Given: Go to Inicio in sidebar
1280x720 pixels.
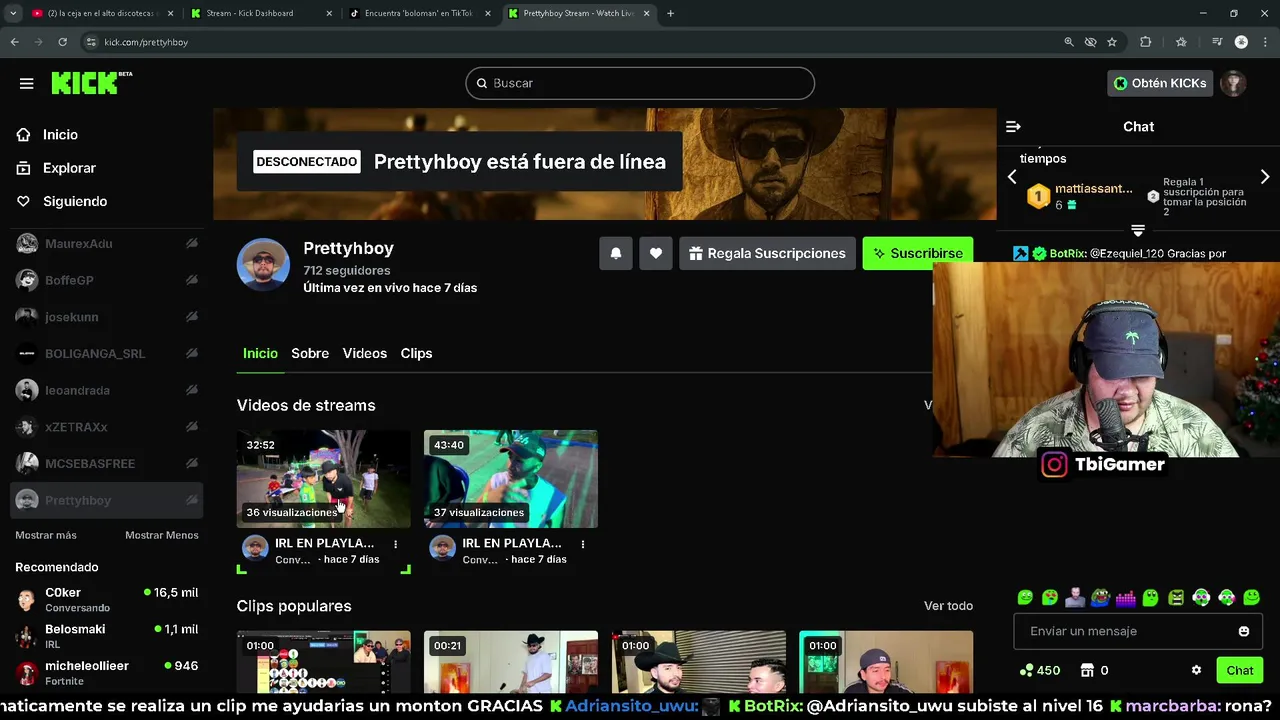Looking at the screenshot, I should click(60, 135).
